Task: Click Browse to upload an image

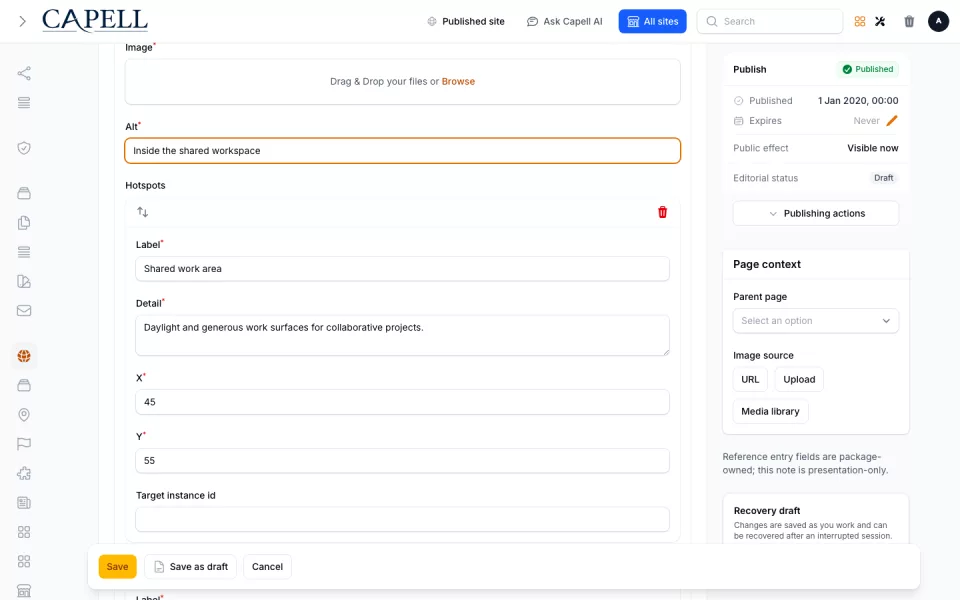Action: (x=458, y=81)
